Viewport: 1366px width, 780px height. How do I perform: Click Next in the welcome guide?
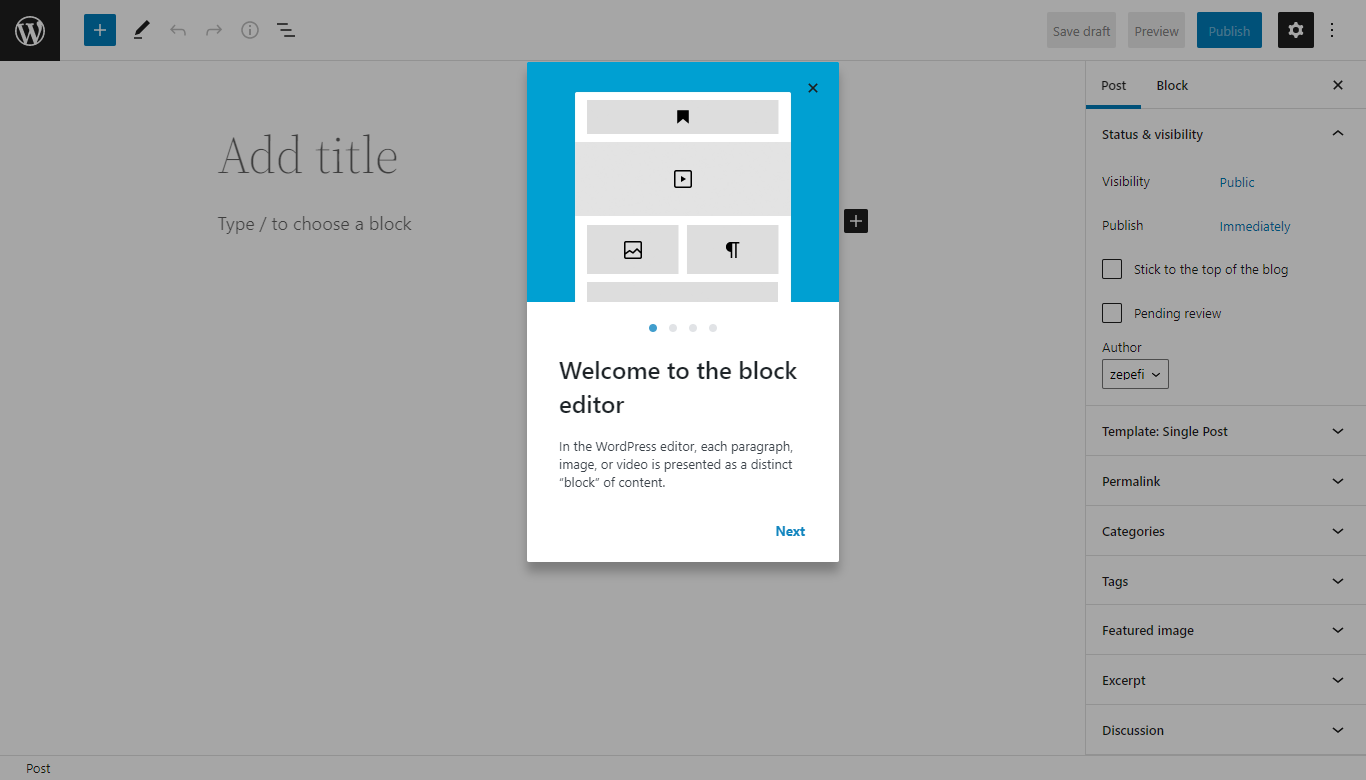[790, 531]
